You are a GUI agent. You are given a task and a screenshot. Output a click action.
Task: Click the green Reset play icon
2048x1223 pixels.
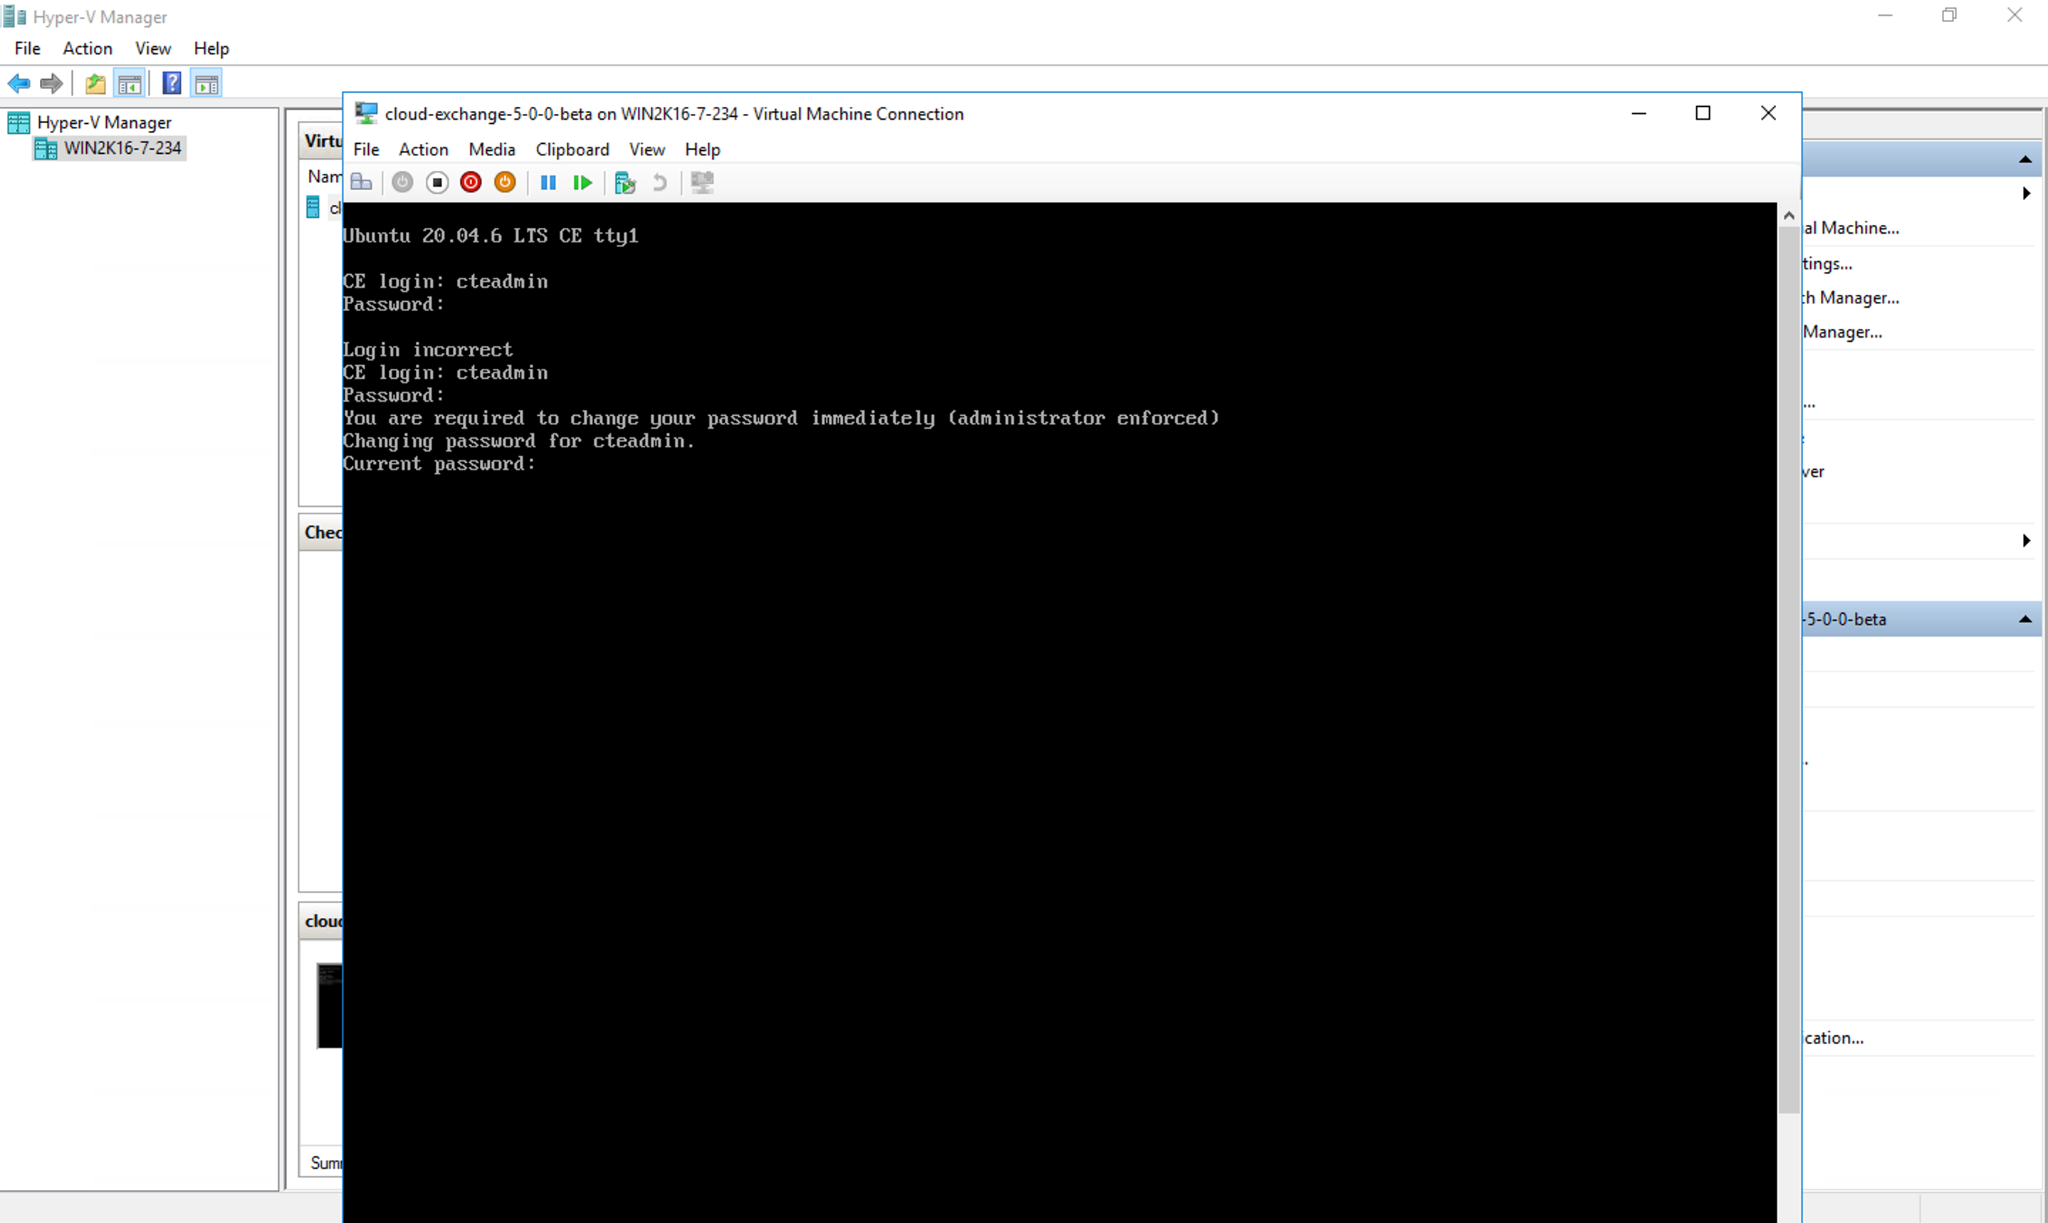tap(582, 182)
